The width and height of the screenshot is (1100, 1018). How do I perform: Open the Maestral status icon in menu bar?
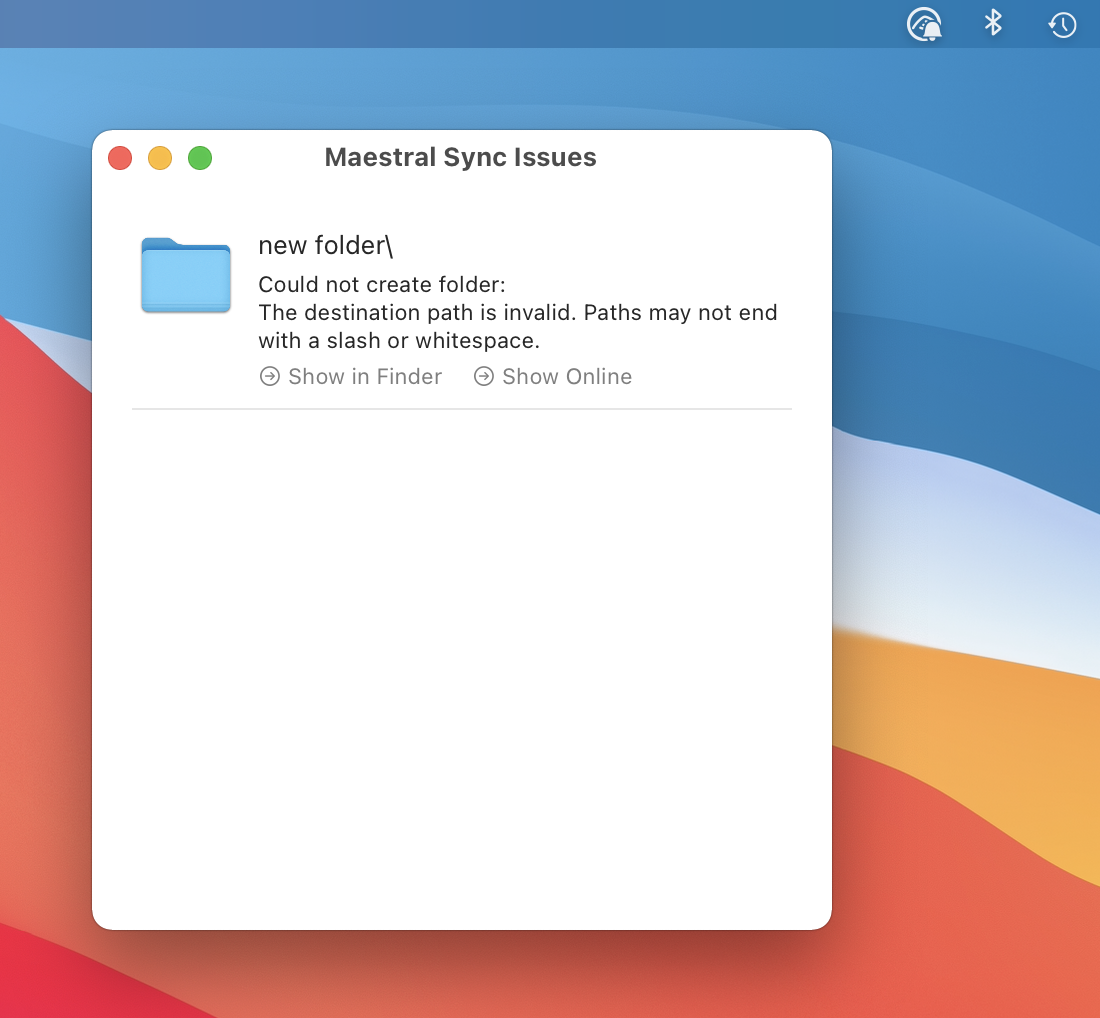coord(924,25)
